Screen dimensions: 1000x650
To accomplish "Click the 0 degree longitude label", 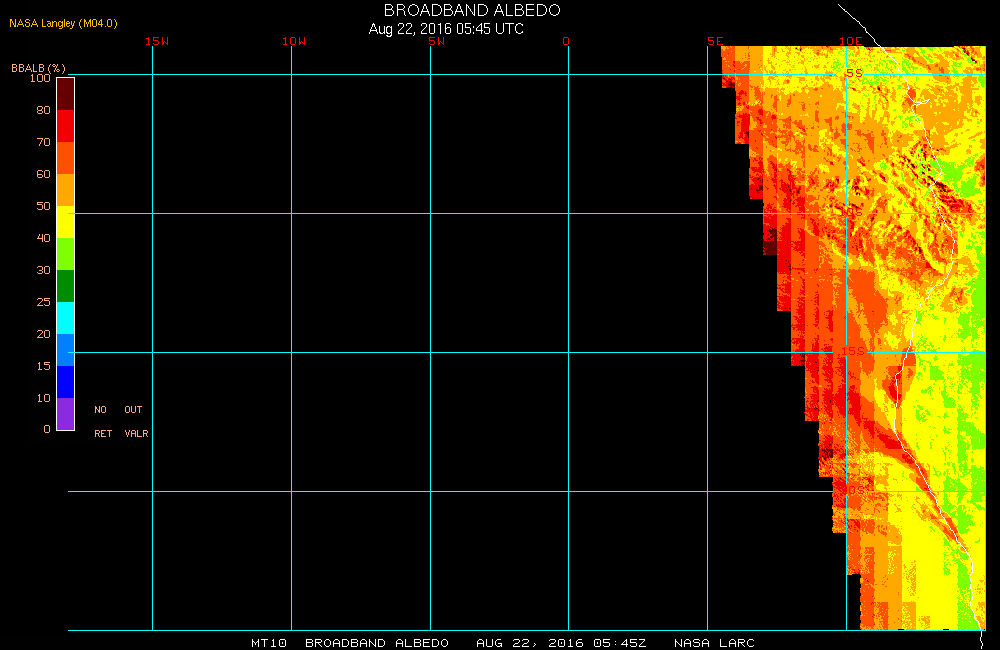I will (x=566, y=41).
